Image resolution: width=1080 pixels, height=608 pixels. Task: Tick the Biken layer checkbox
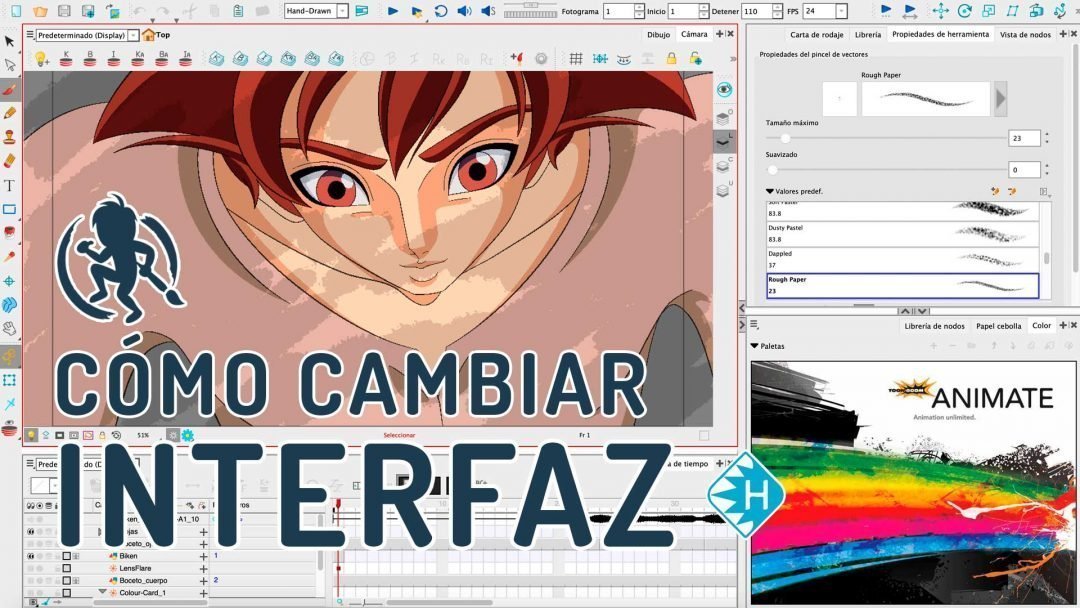(x=67, y=556)
